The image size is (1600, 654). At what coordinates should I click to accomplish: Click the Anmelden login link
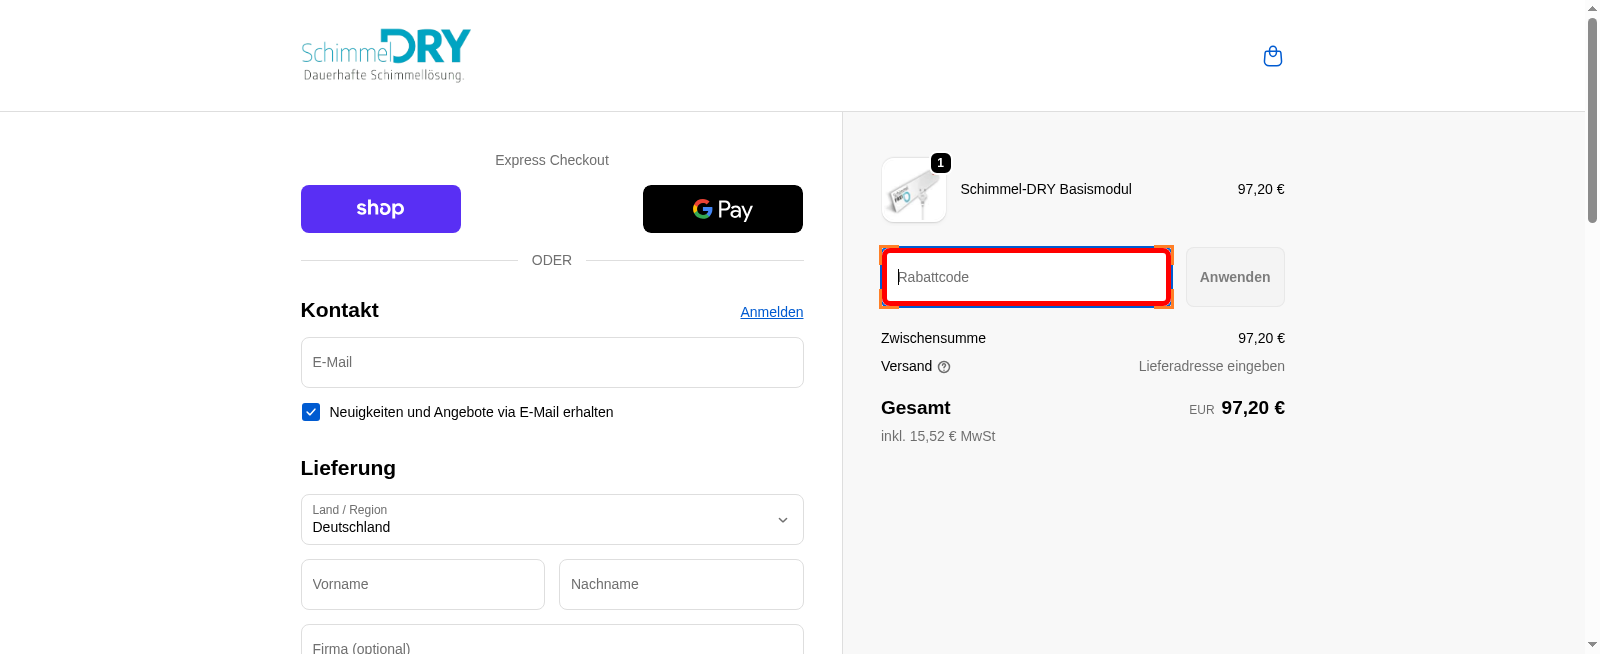tap(771, 312)
